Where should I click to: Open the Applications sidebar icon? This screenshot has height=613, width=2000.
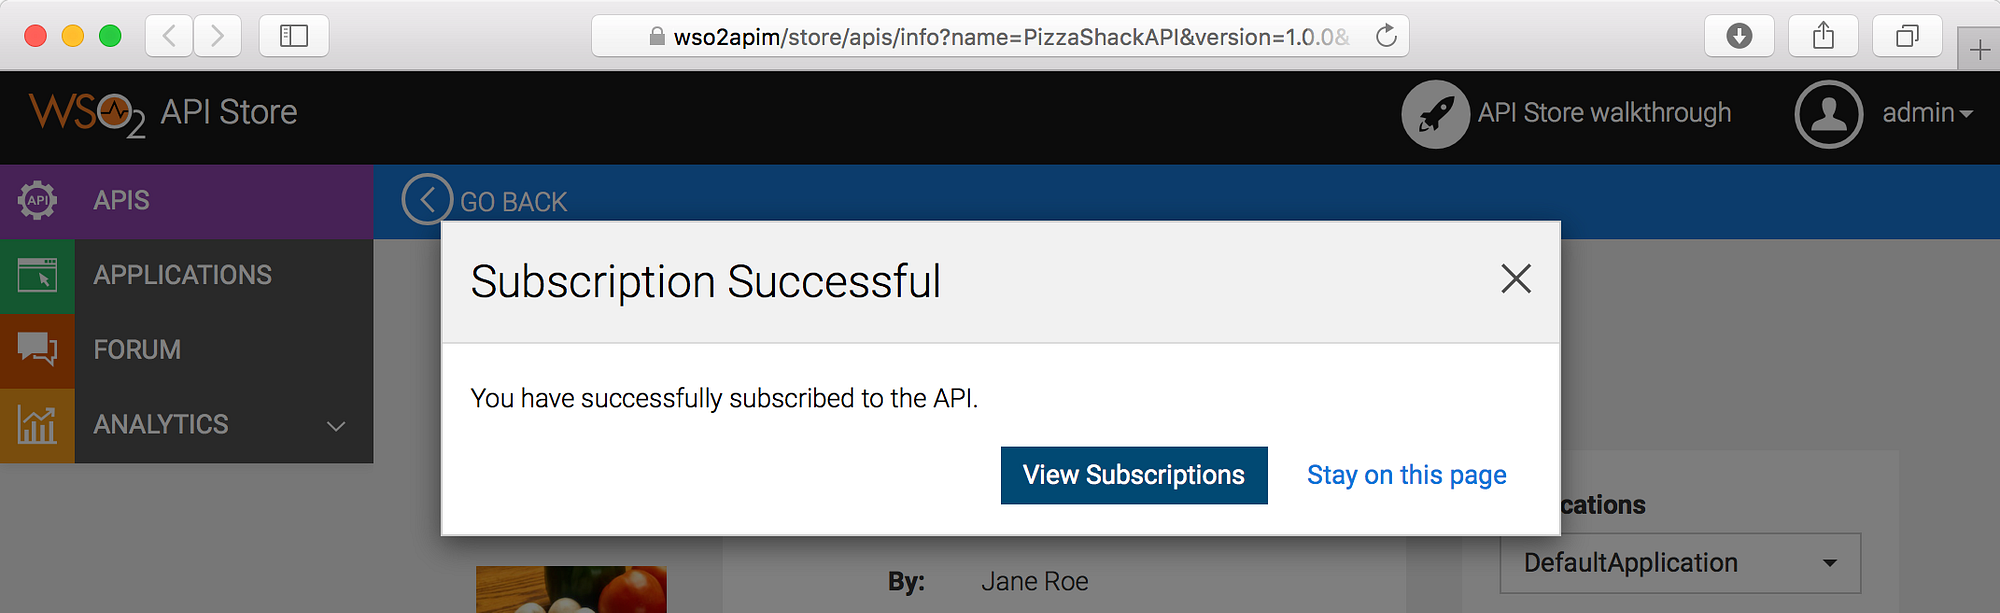click(37, 275)
